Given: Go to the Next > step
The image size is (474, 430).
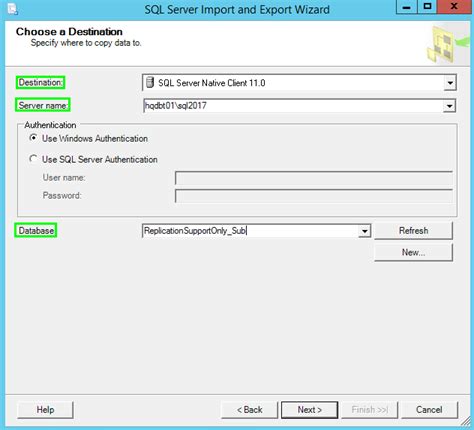Looking at the screenshot, I should click(x=310, y=410).
